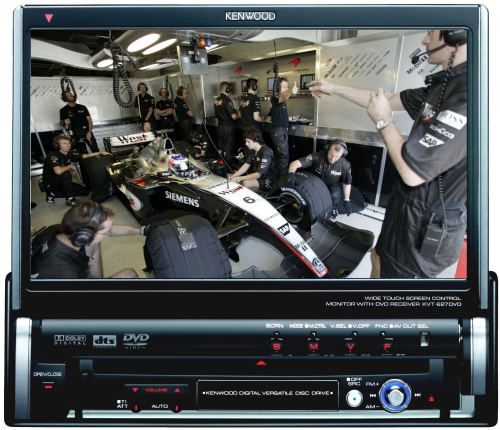Push the red eject button

coord(431,398)
